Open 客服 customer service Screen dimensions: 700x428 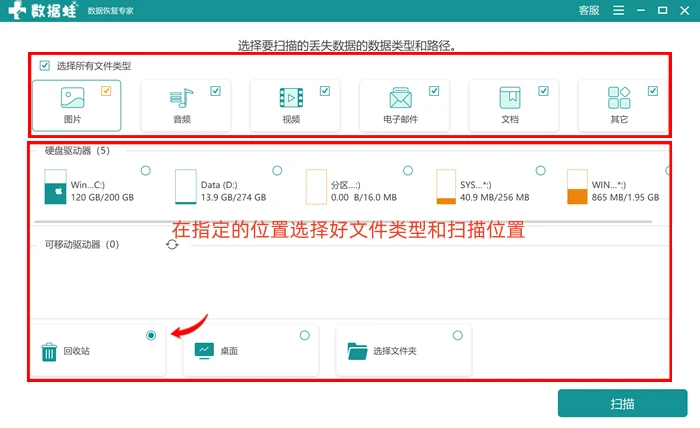tap(589, 10)
